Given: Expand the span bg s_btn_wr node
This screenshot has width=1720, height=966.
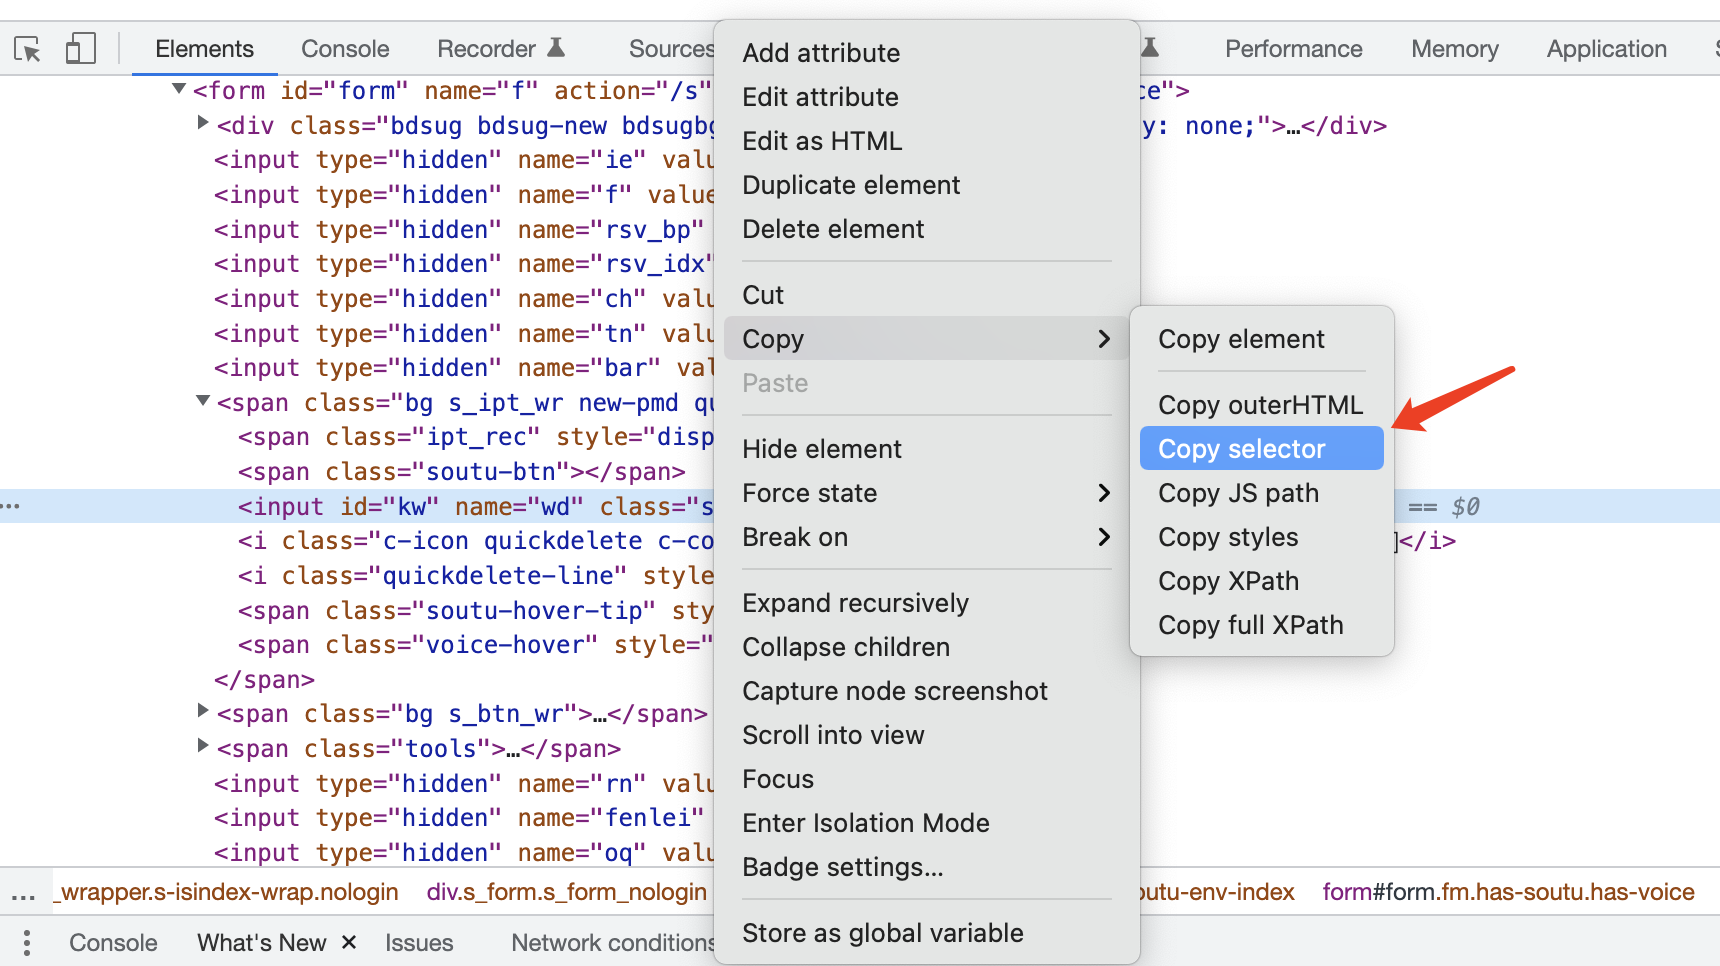Looking at the screenshot, I should pos(203,712).
